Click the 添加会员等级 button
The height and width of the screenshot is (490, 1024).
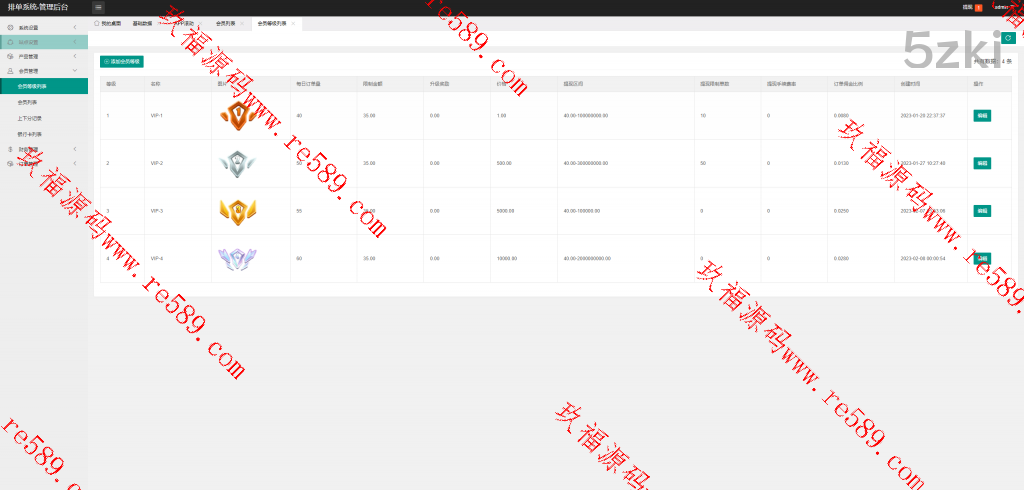[122, 62]
